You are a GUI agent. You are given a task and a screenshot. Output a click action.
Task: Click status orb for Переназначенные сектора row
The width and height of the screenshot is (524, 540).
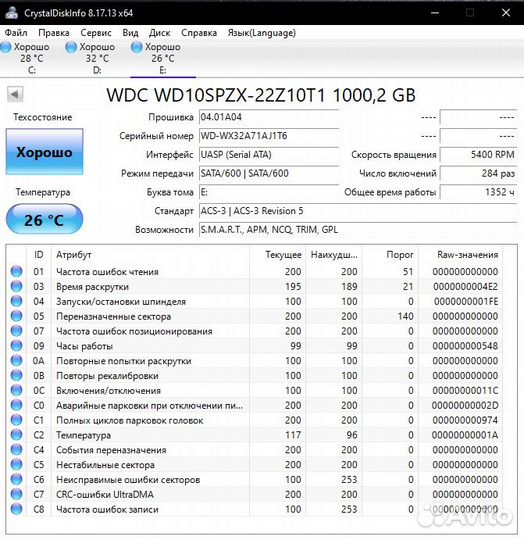pos(16,316)
